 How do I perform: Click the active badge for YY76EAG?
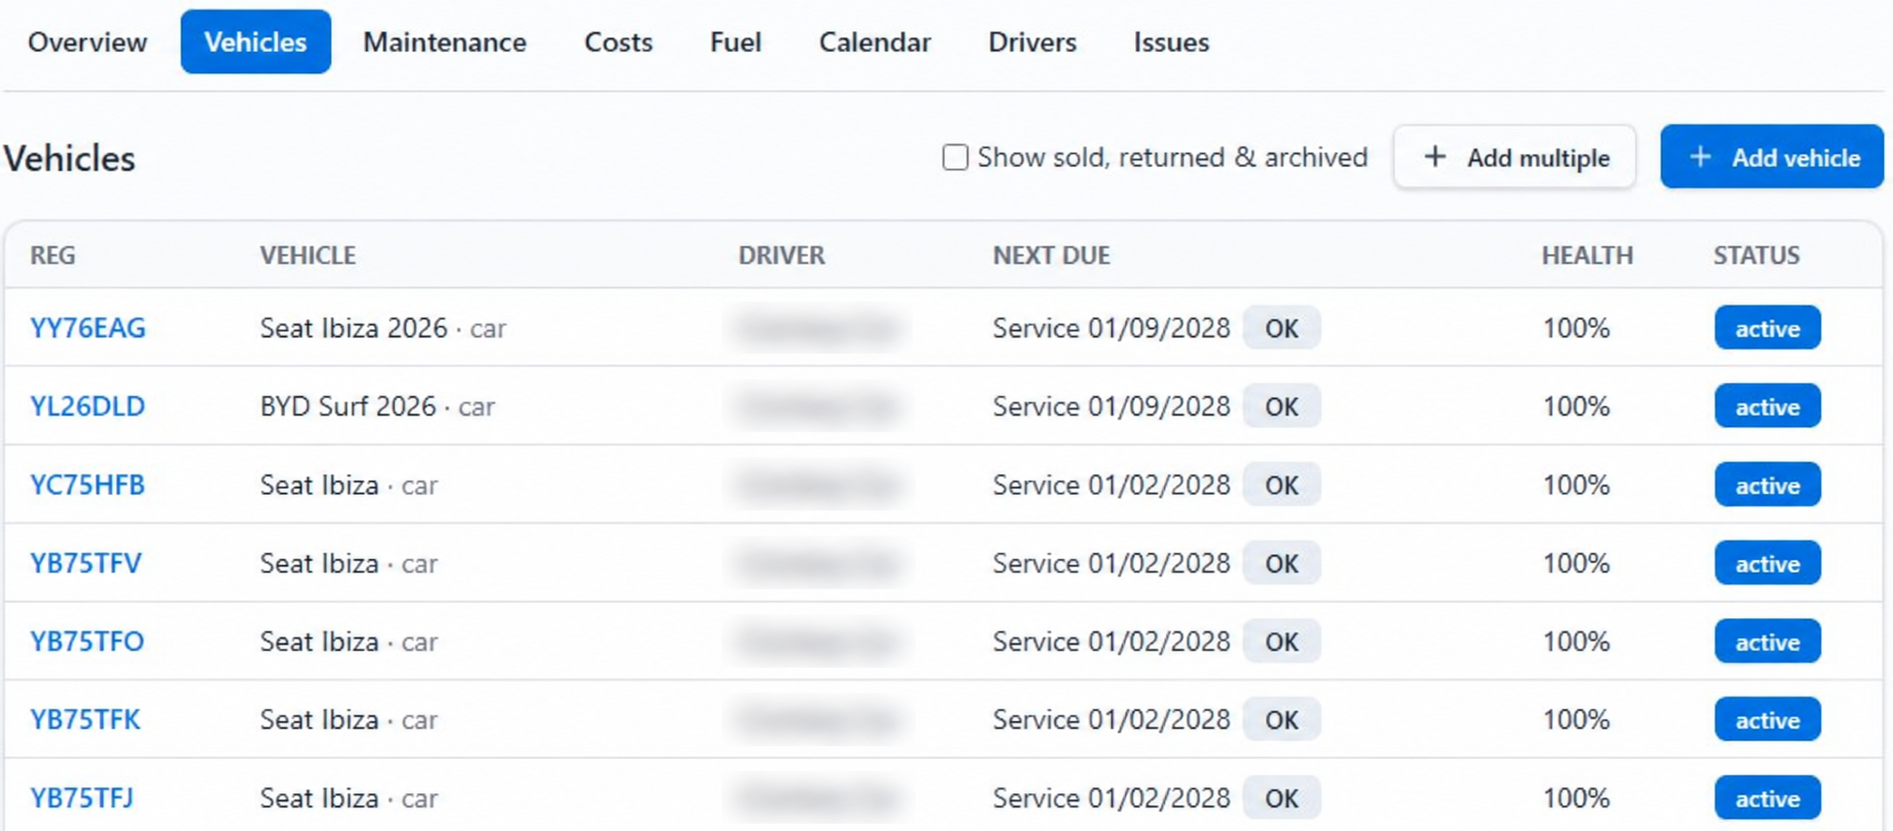point(1767,328)
